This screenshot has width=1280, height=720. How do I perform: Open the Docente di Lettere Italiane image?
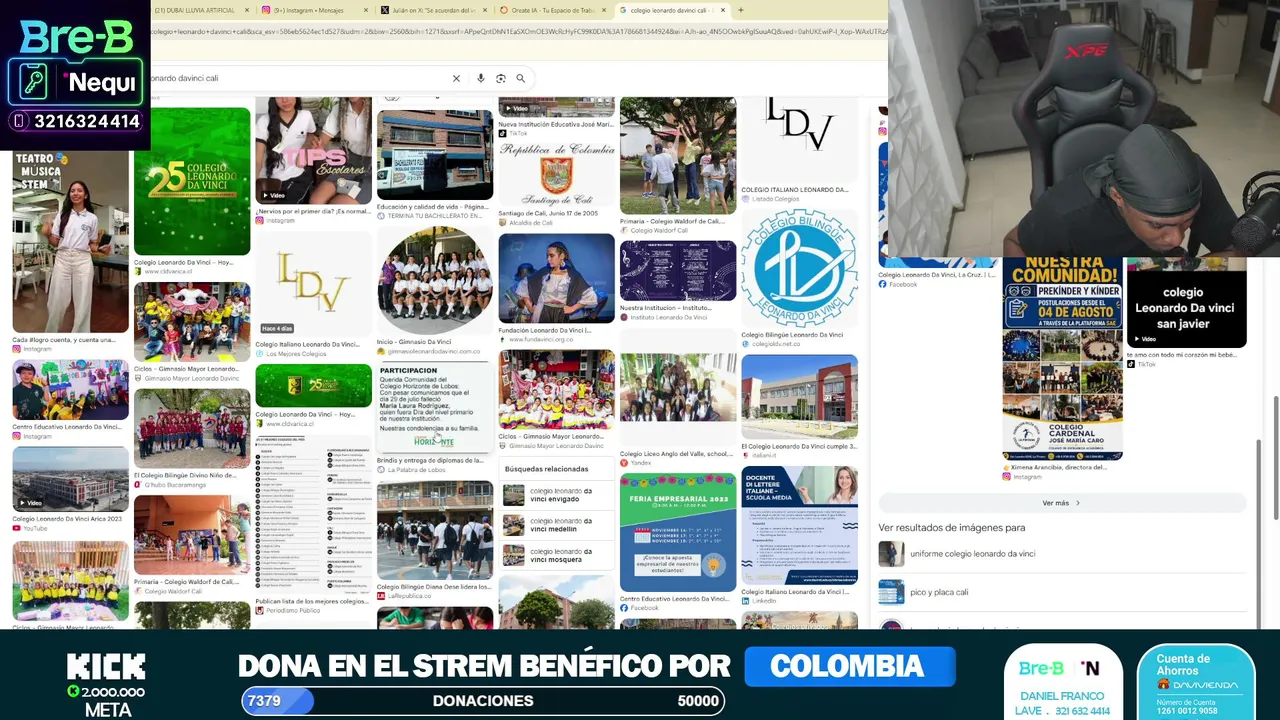pos(799,525)
